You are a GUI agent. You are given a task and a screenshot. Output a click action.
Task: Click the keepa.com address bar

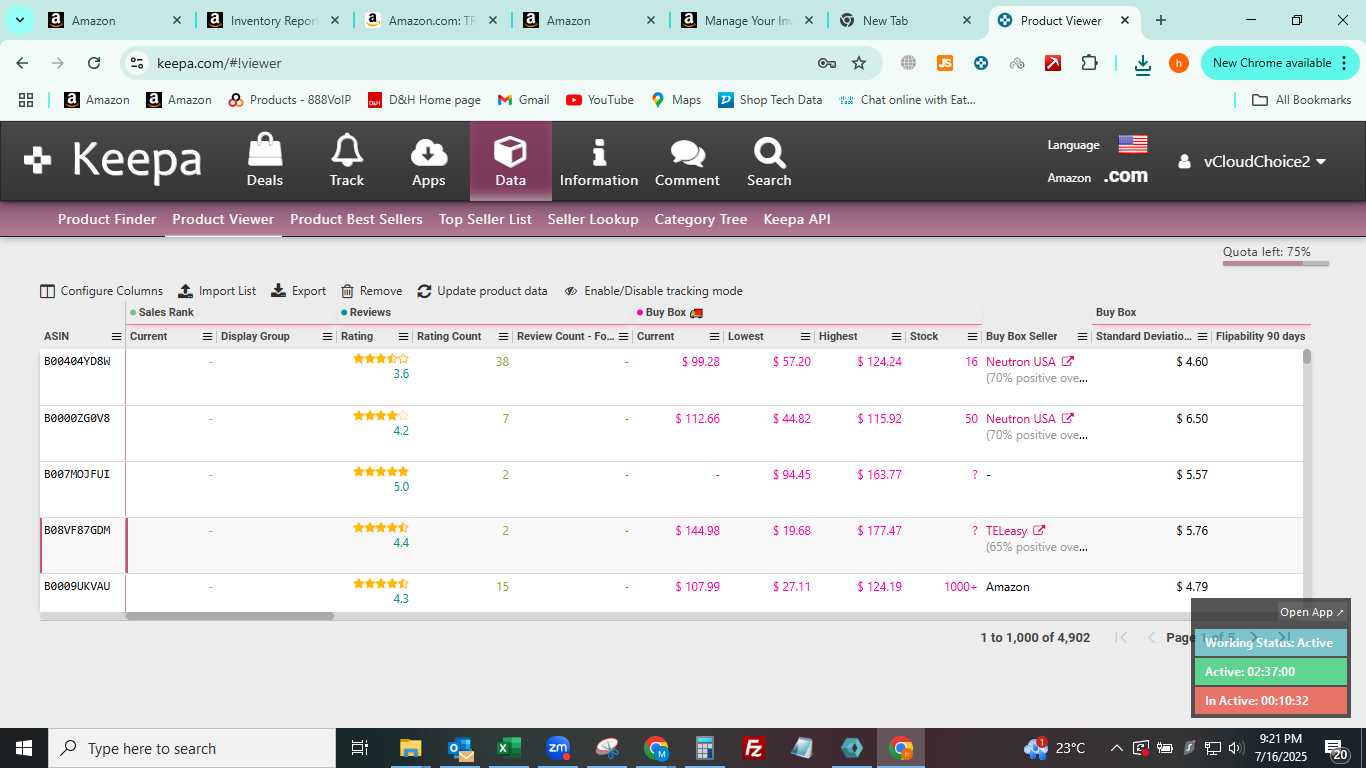[480, 63]
